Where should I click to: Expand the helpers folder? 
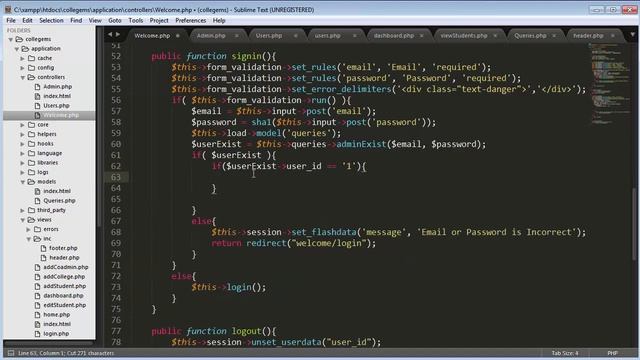pos(22,134)
